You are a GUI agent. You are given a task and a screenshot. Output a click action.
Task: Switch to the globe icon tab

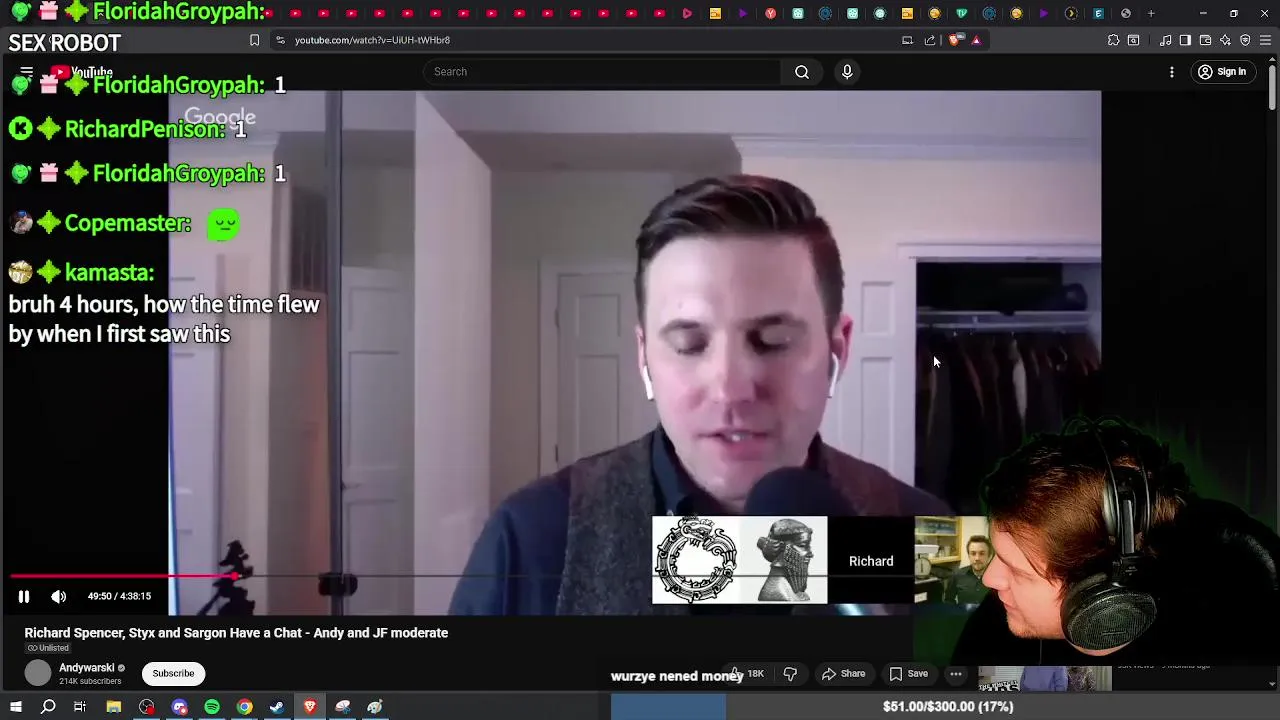[1126, 13]
